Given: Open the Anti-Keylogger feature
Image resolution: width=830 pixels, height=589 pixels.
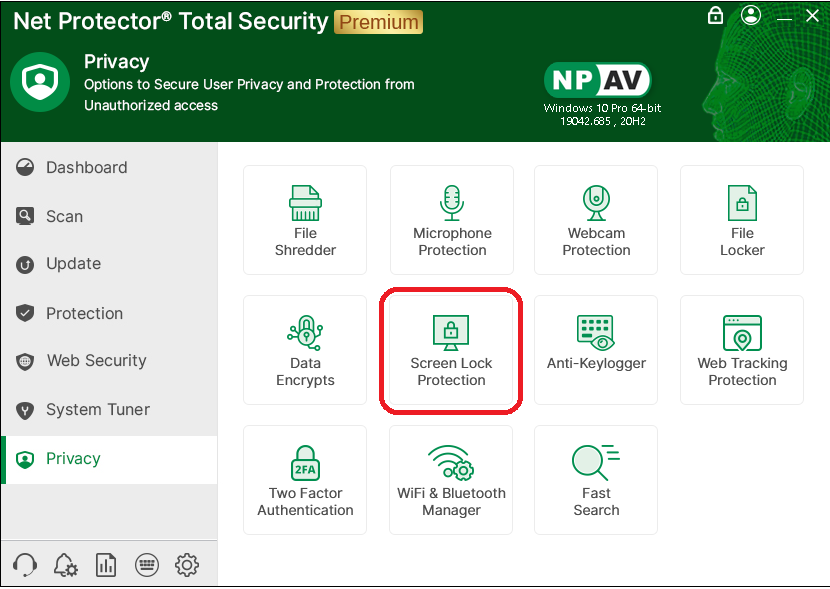Looking at the screenshot, I should pos(596,350).
